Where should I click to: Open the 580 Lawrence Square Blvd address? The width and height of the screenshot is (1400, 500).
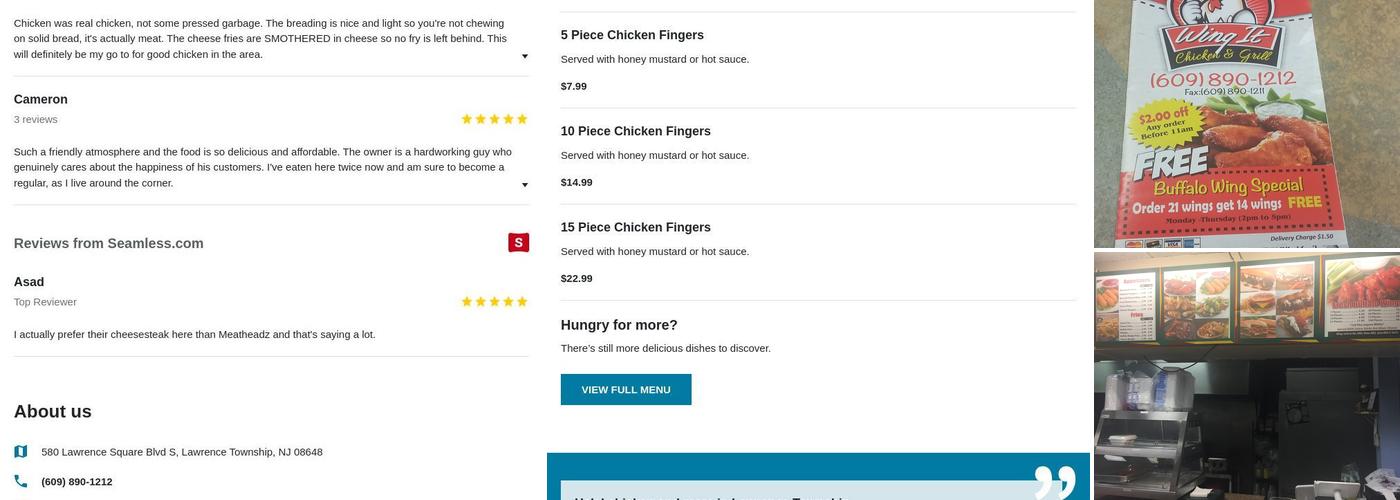(x=182, y=452)
